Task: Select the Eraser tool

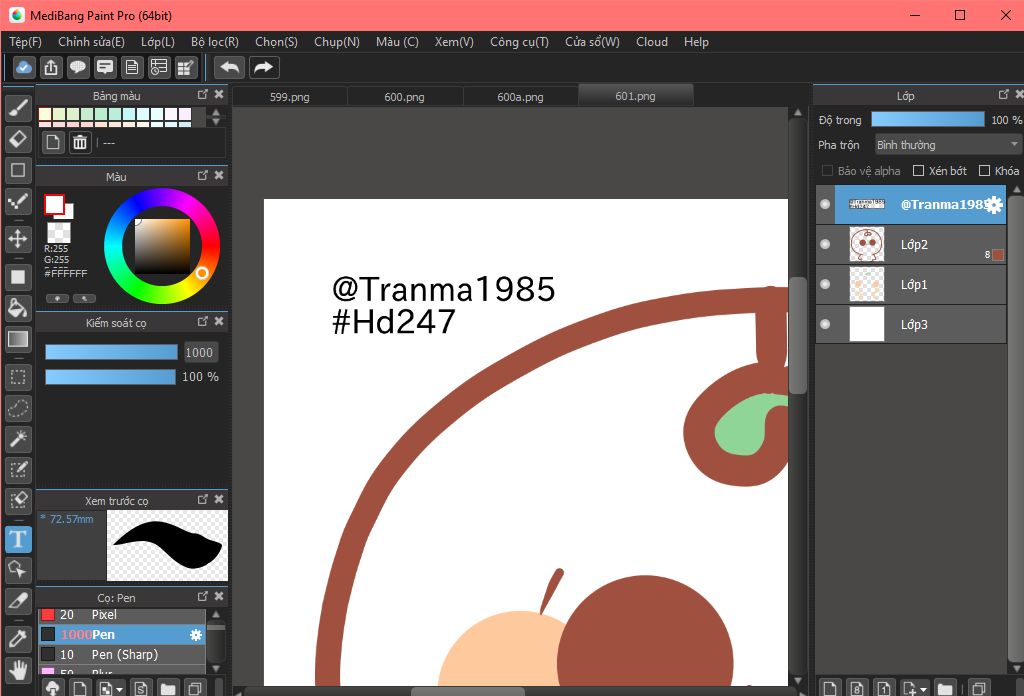Action: pos(18,139)
